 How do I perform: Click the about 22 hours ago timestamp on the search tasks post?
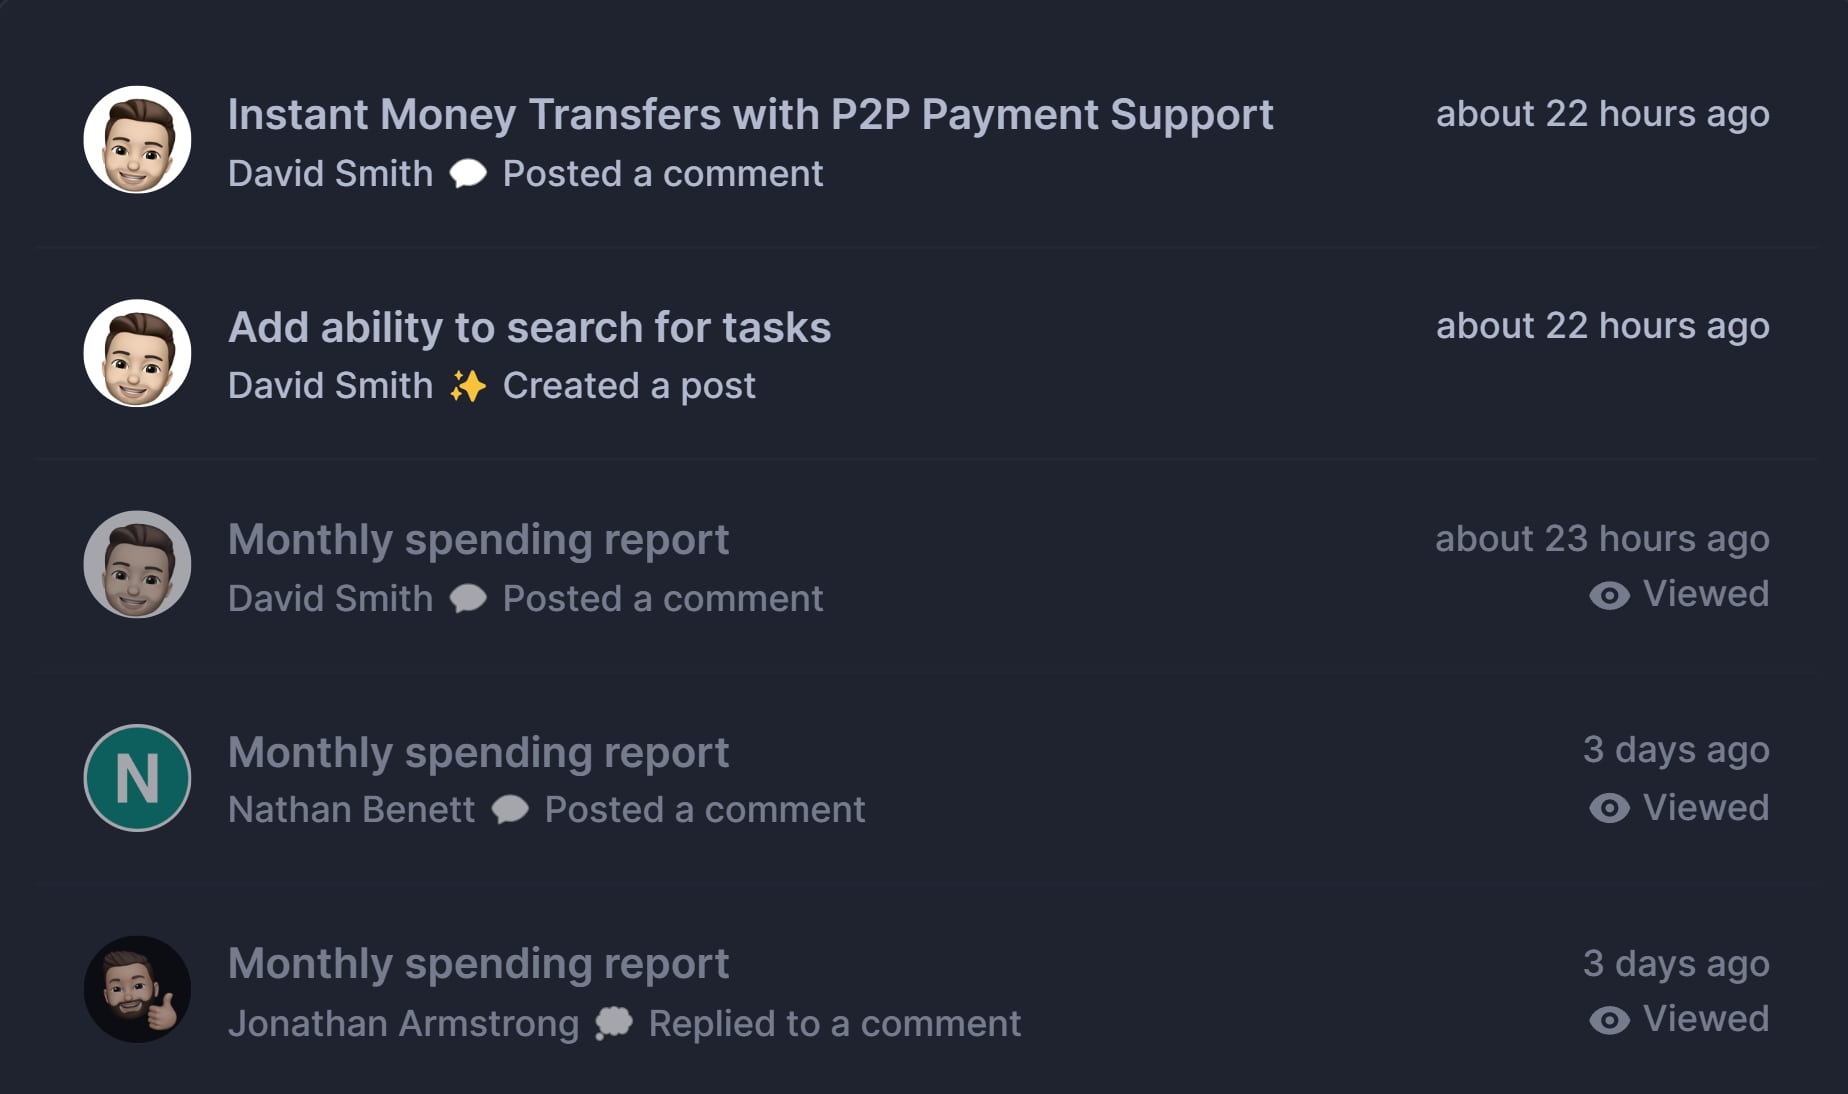click(1603, 327)
